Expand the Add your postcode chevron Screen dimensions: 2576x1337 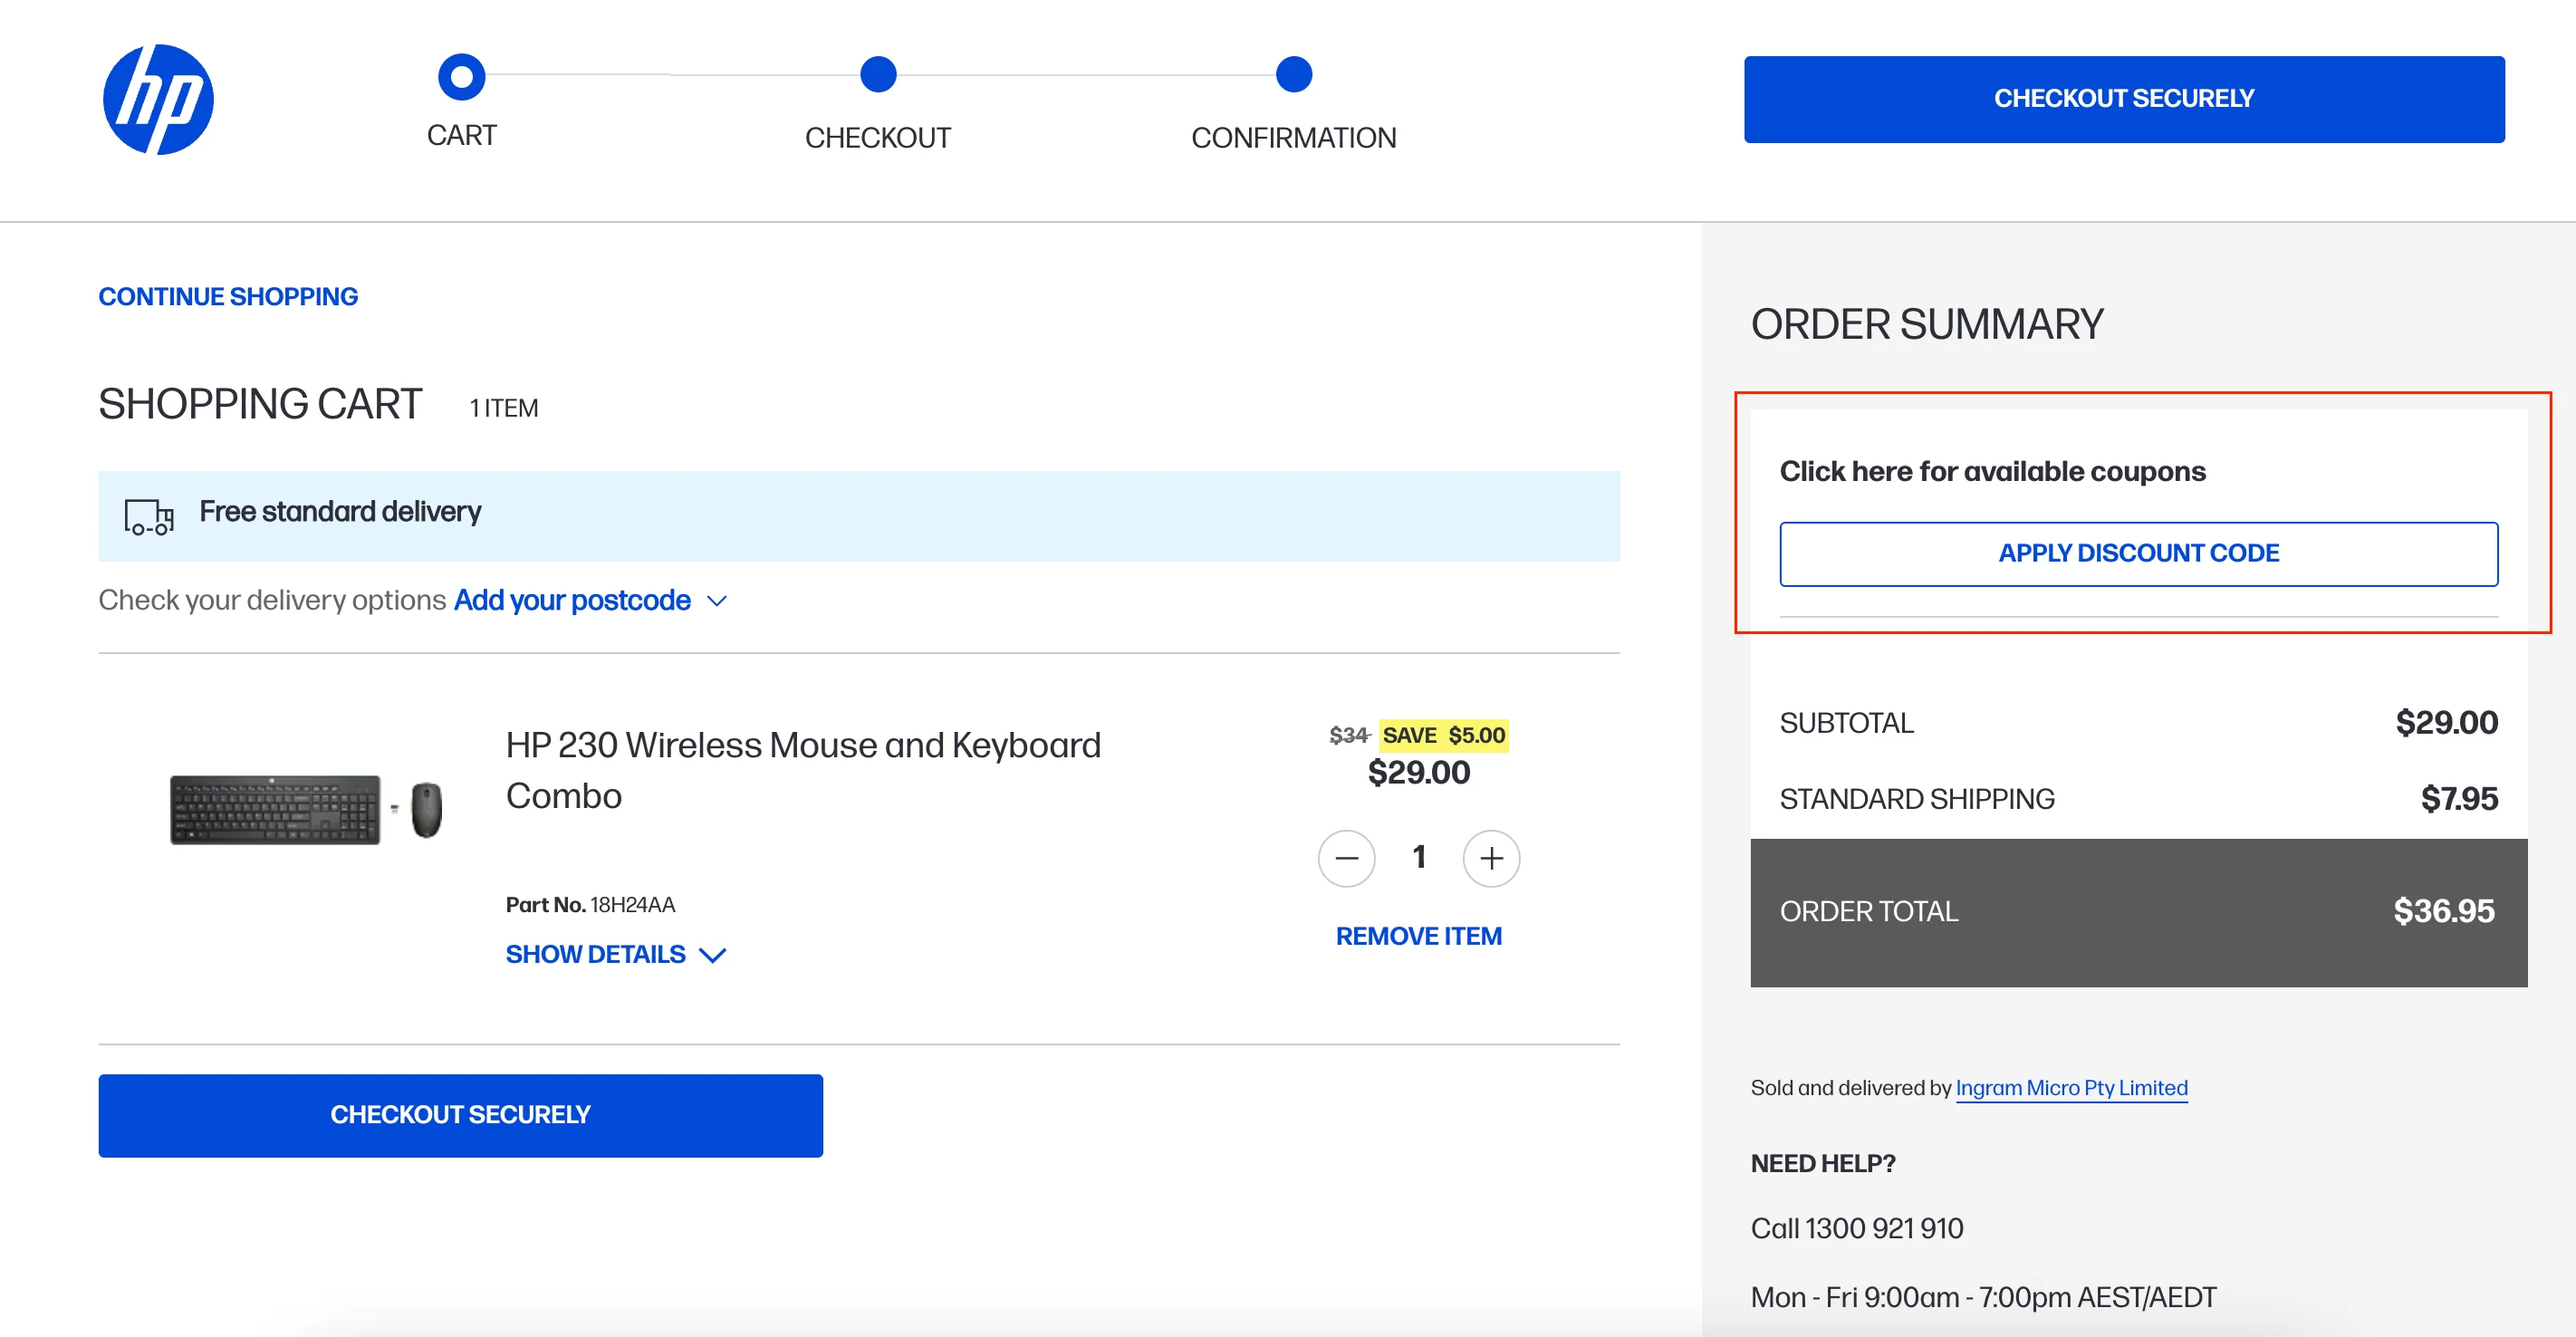point(716,601)
